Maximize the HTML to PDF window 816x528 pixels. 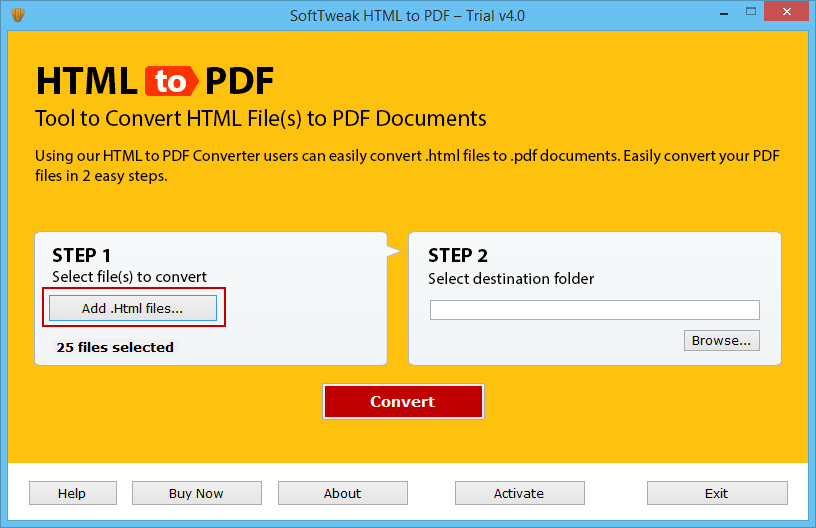pos(750,11)
